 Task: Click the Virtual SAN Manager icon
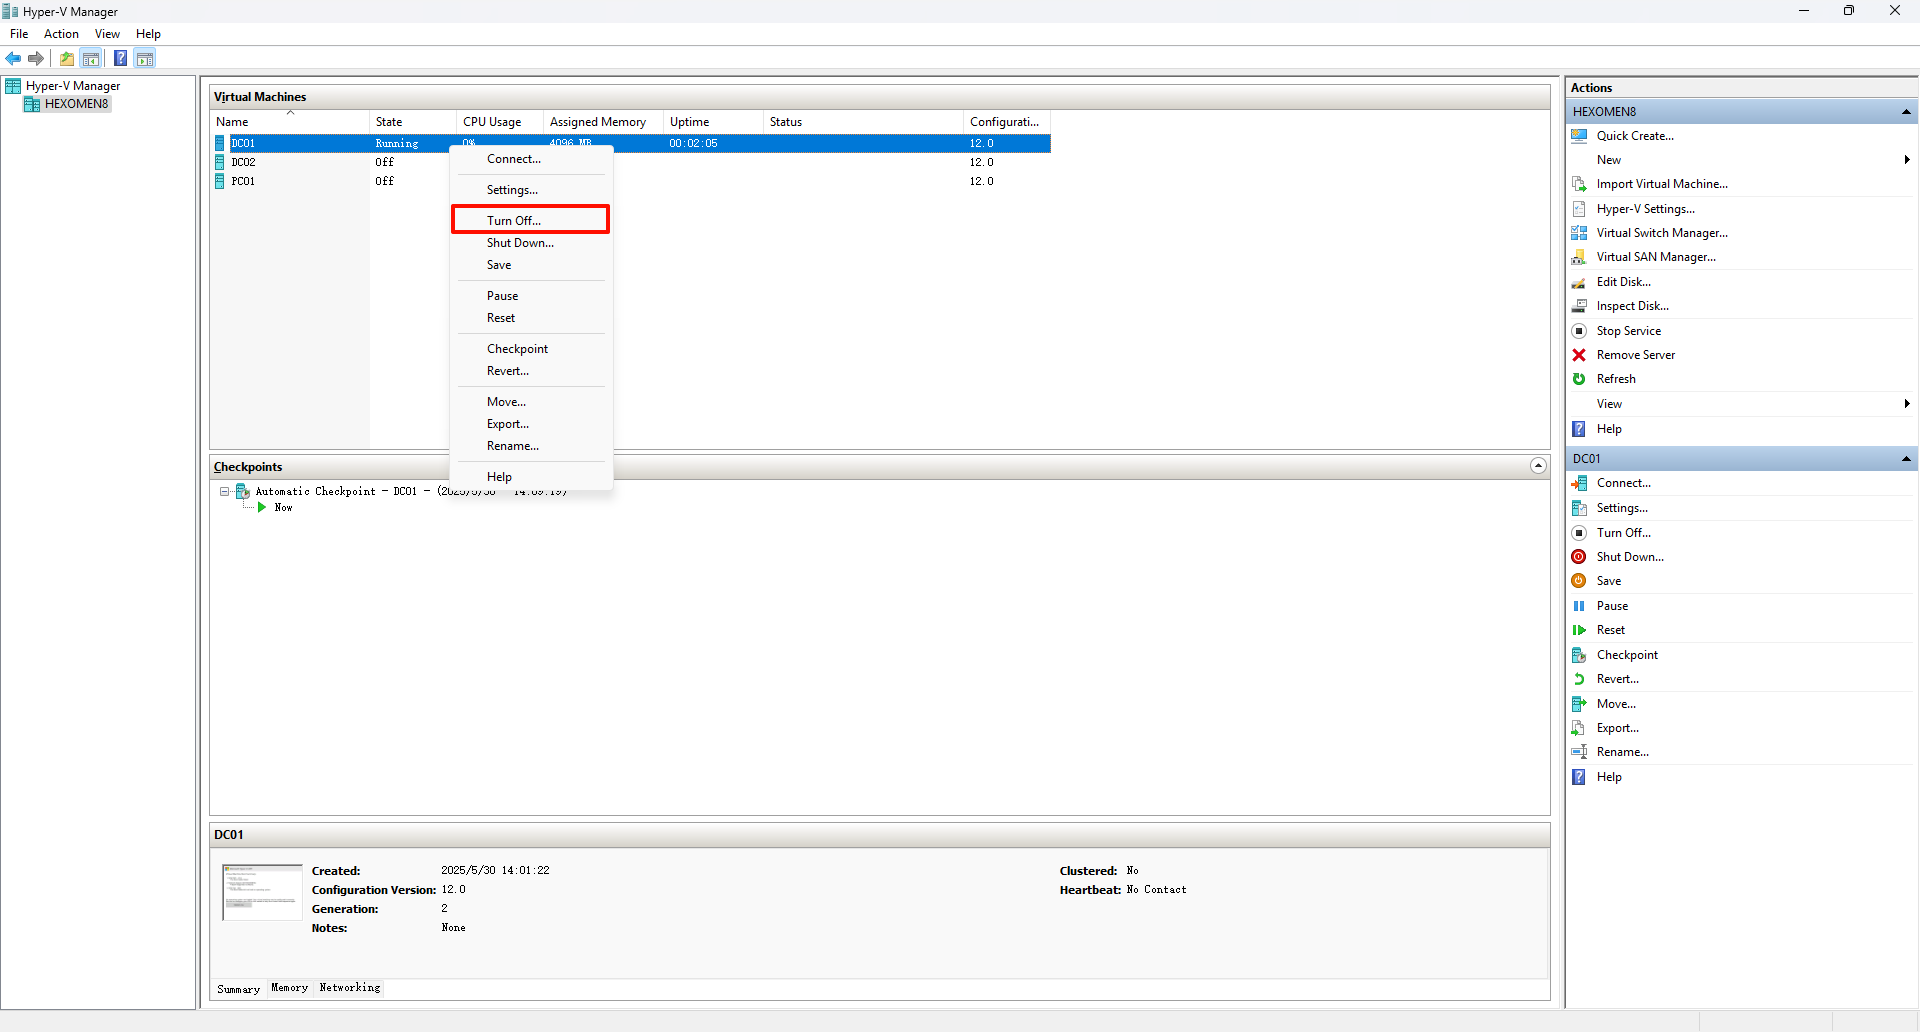(x=1579, y=257)
